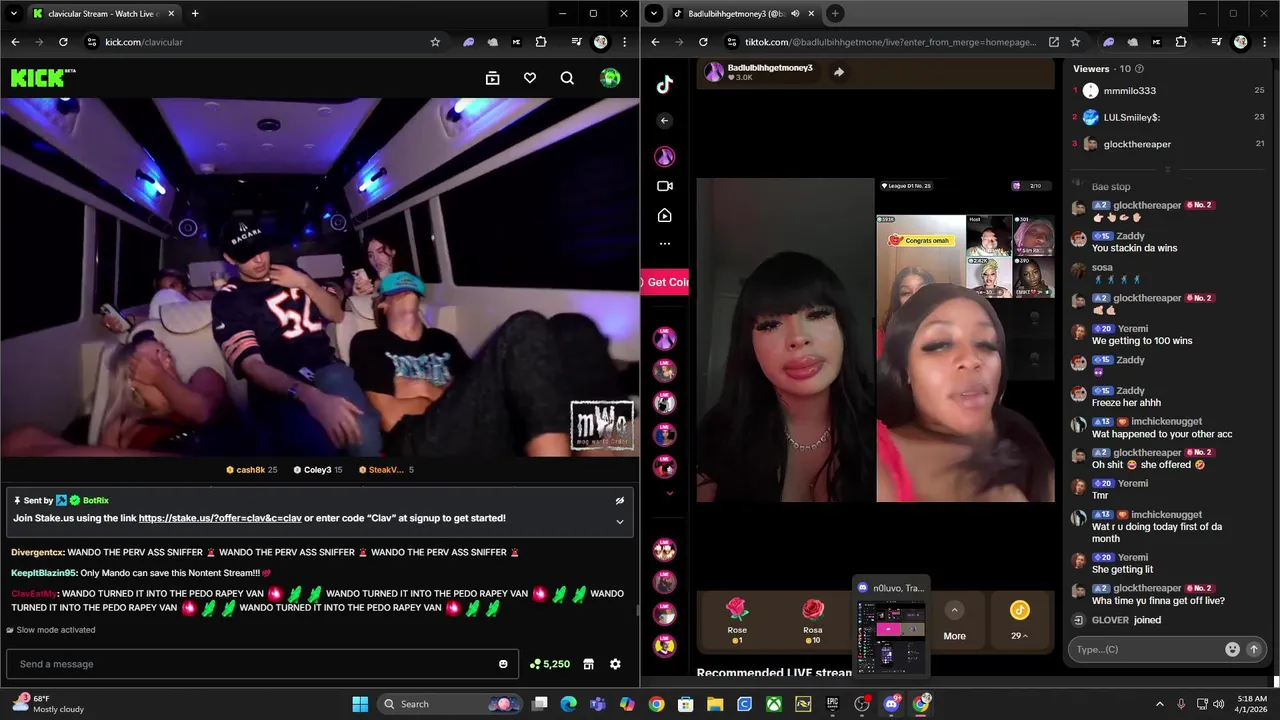Send the Rose gift
The image size is (1280, 720).
[737, 619]
